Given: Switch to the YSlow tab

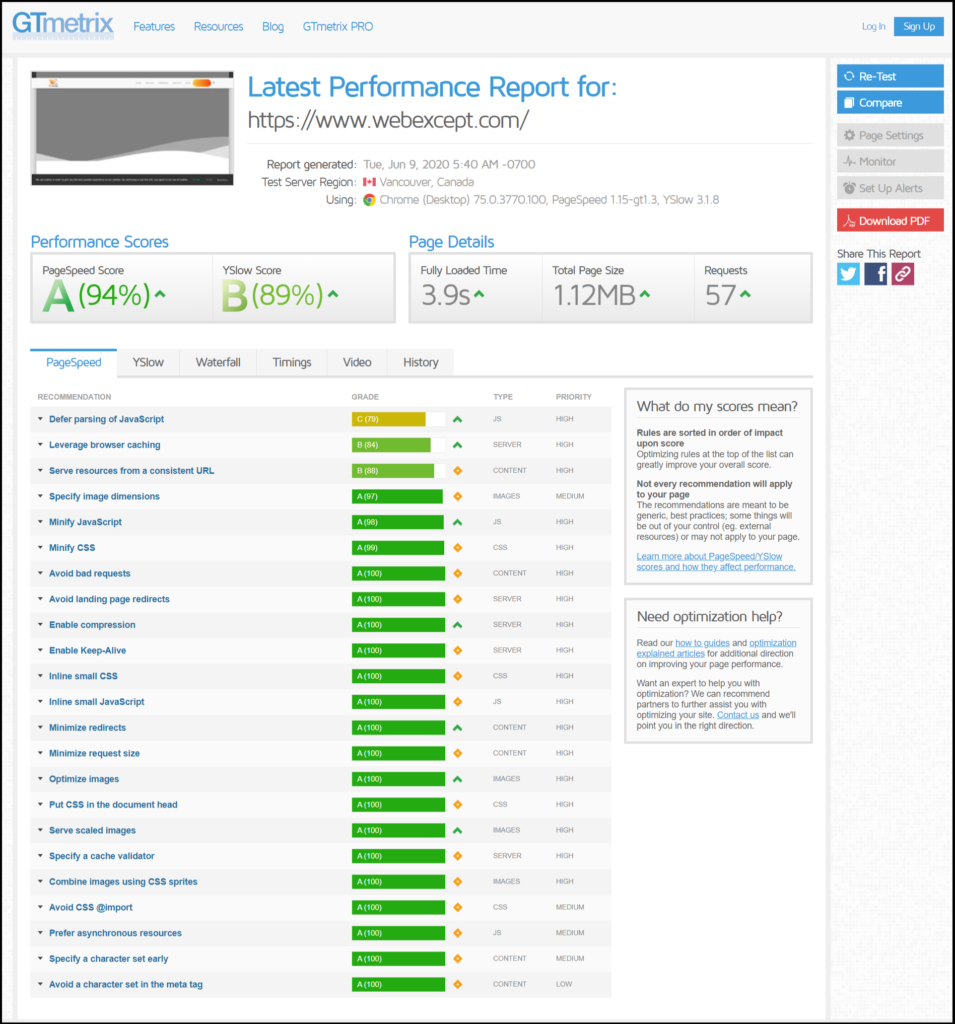Looking at the screenshot, I should [148, 362].
